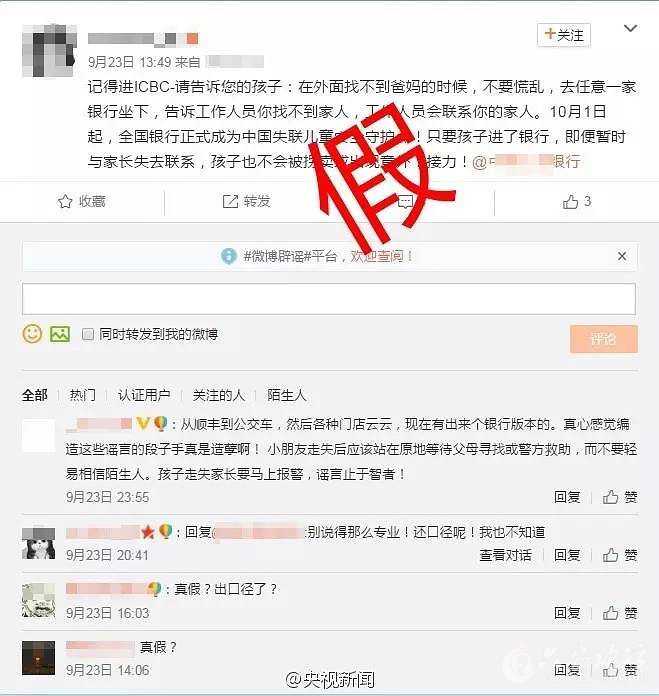Switch to the 认证用户 comments tab
Viewport: 659px width, 696px height.
[144, 395]
